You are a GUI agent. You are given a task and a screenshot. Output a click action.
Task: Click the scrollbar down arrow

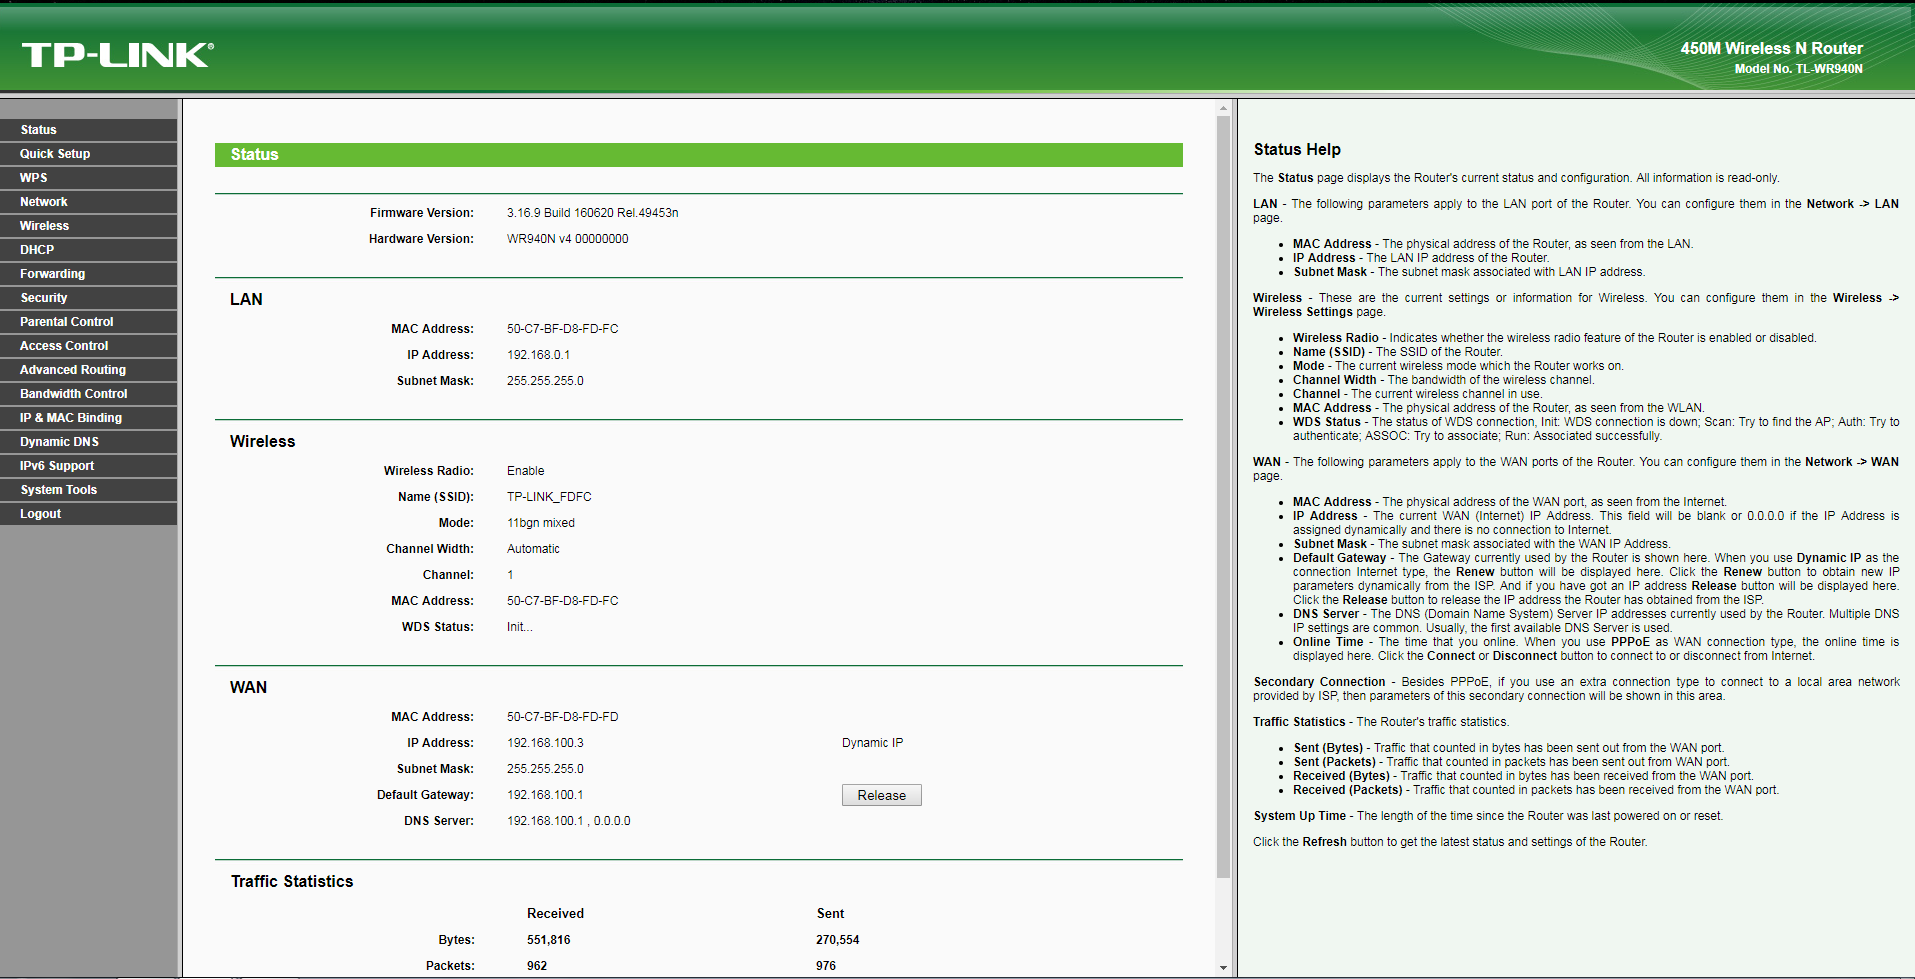coord(1223,968)
